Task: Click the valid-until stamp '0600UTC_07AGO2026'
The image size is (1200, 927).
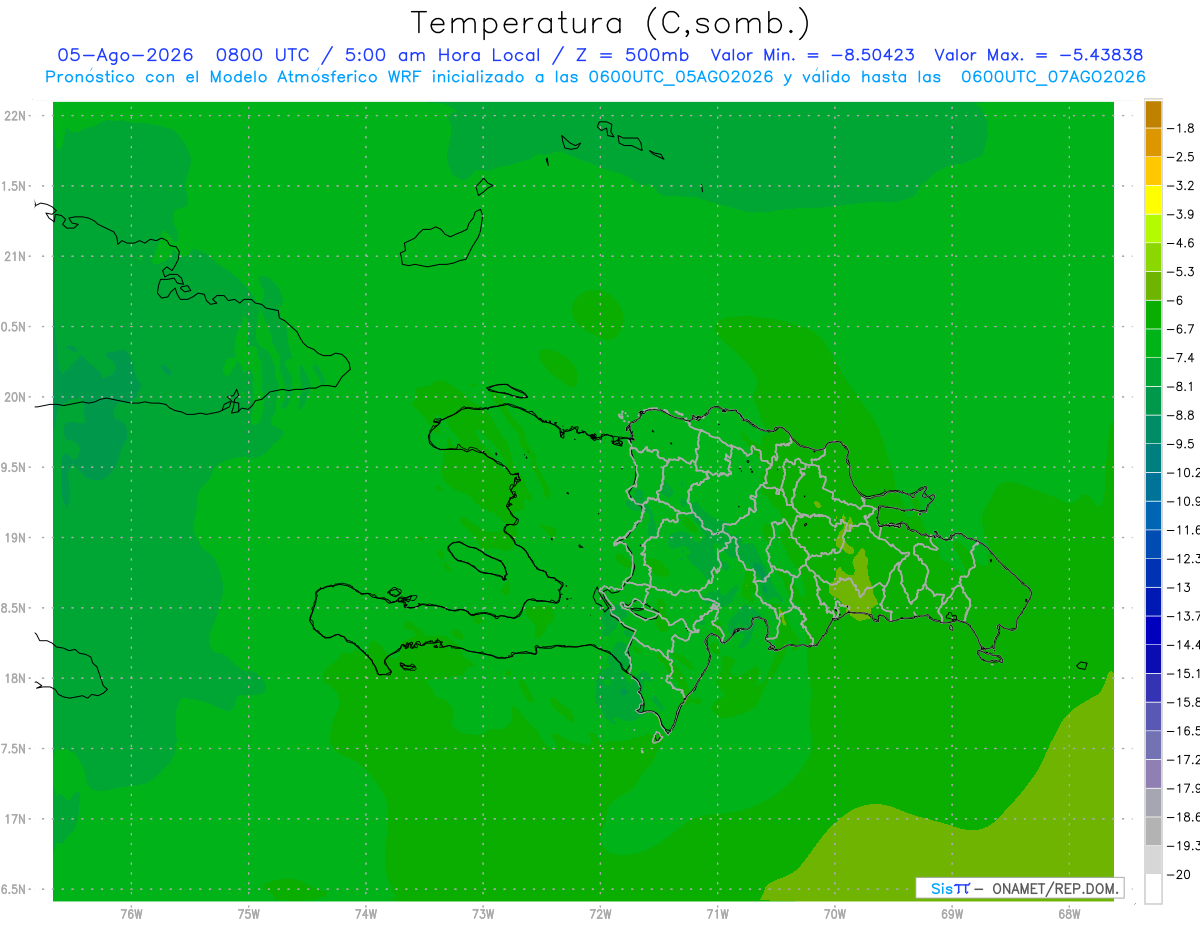Action: click(x=1053, y=77)
